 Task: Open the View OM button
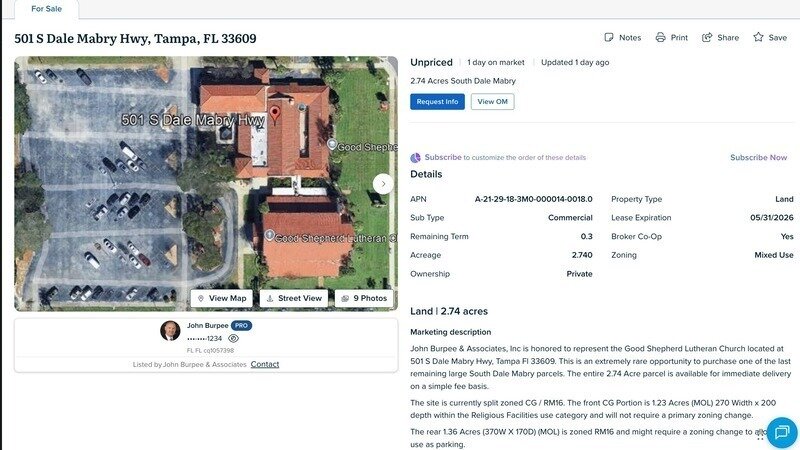(x=492, y=102)
